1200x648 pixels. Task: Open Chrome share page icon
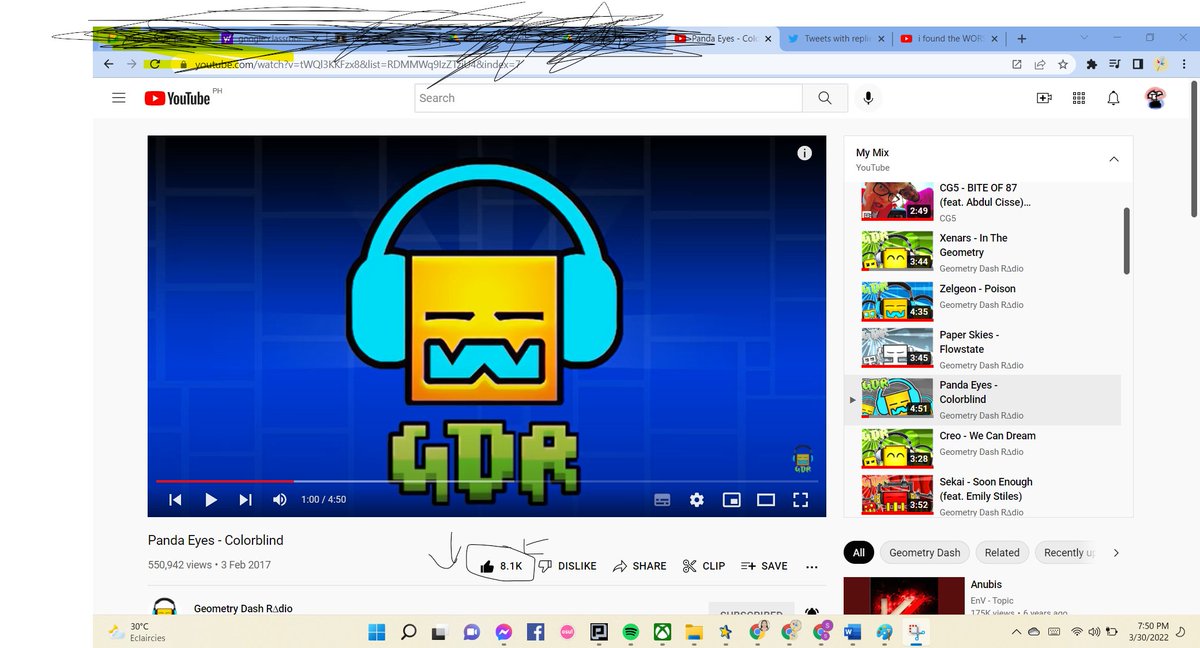tap(1040, 64)
